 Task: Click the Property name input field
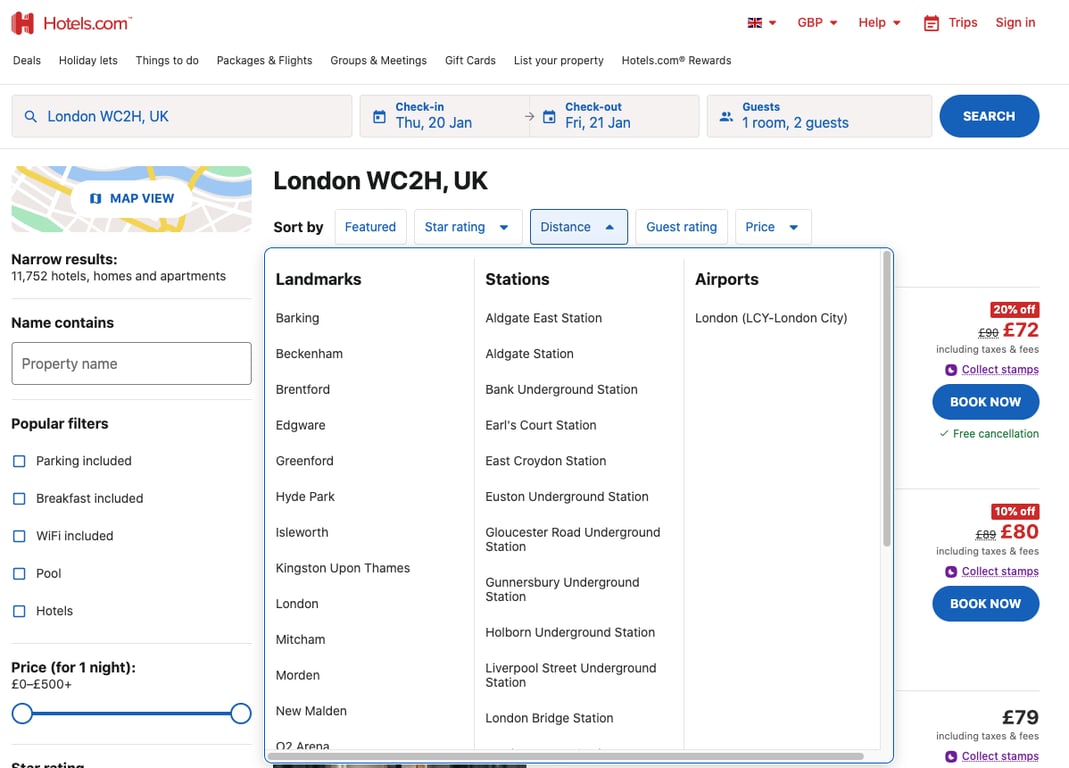click(x=132, y=364)
